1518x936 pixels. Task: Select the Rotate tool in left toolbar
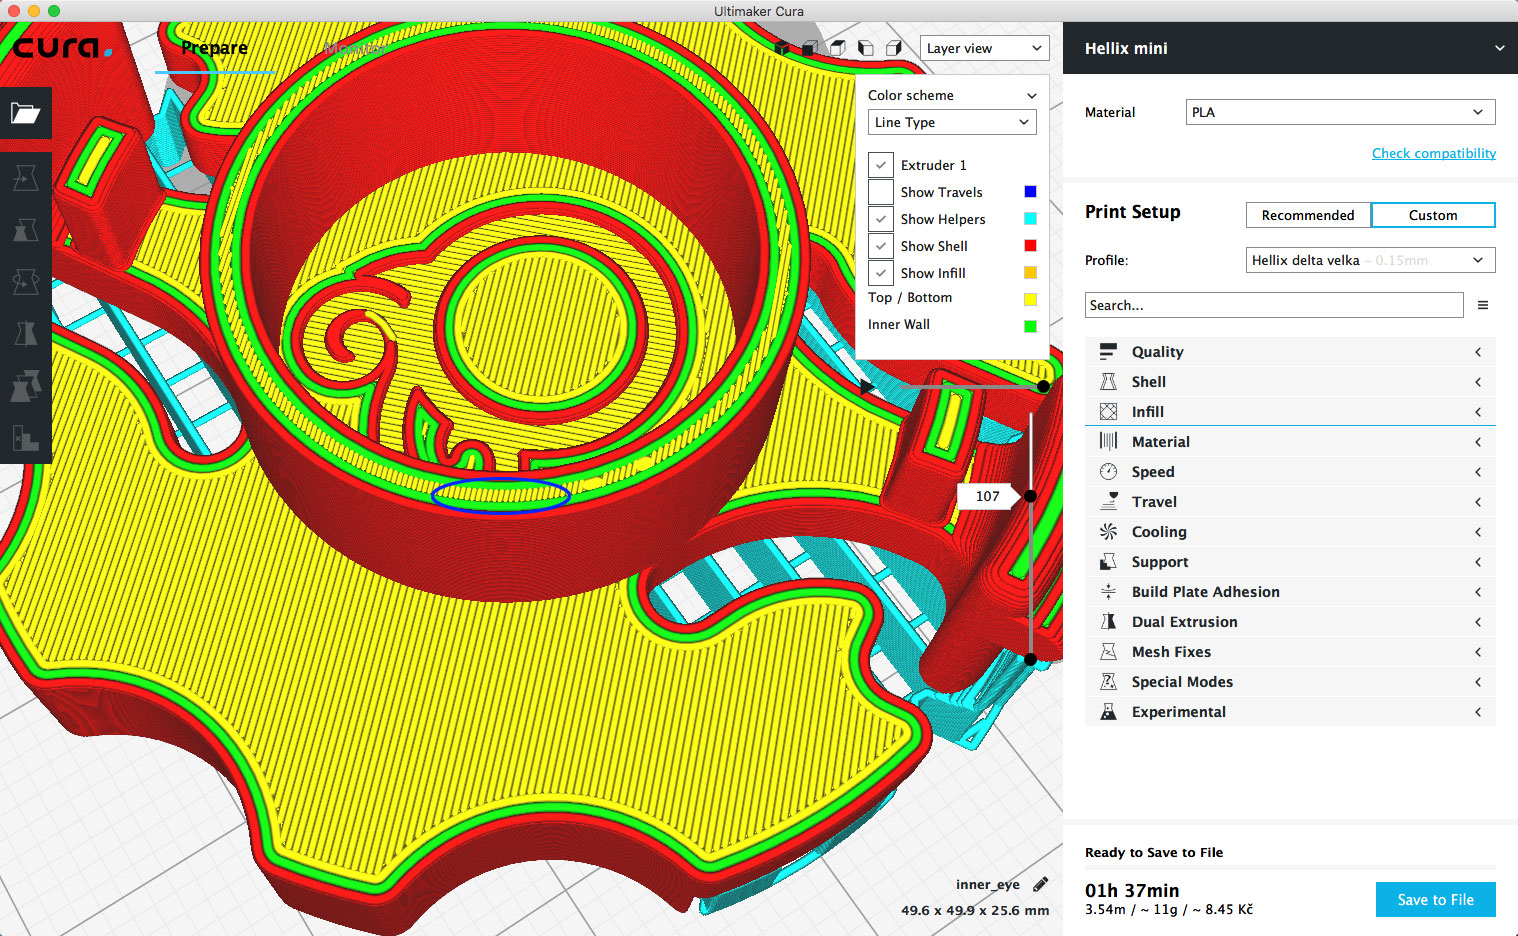[x=25, y=282]
